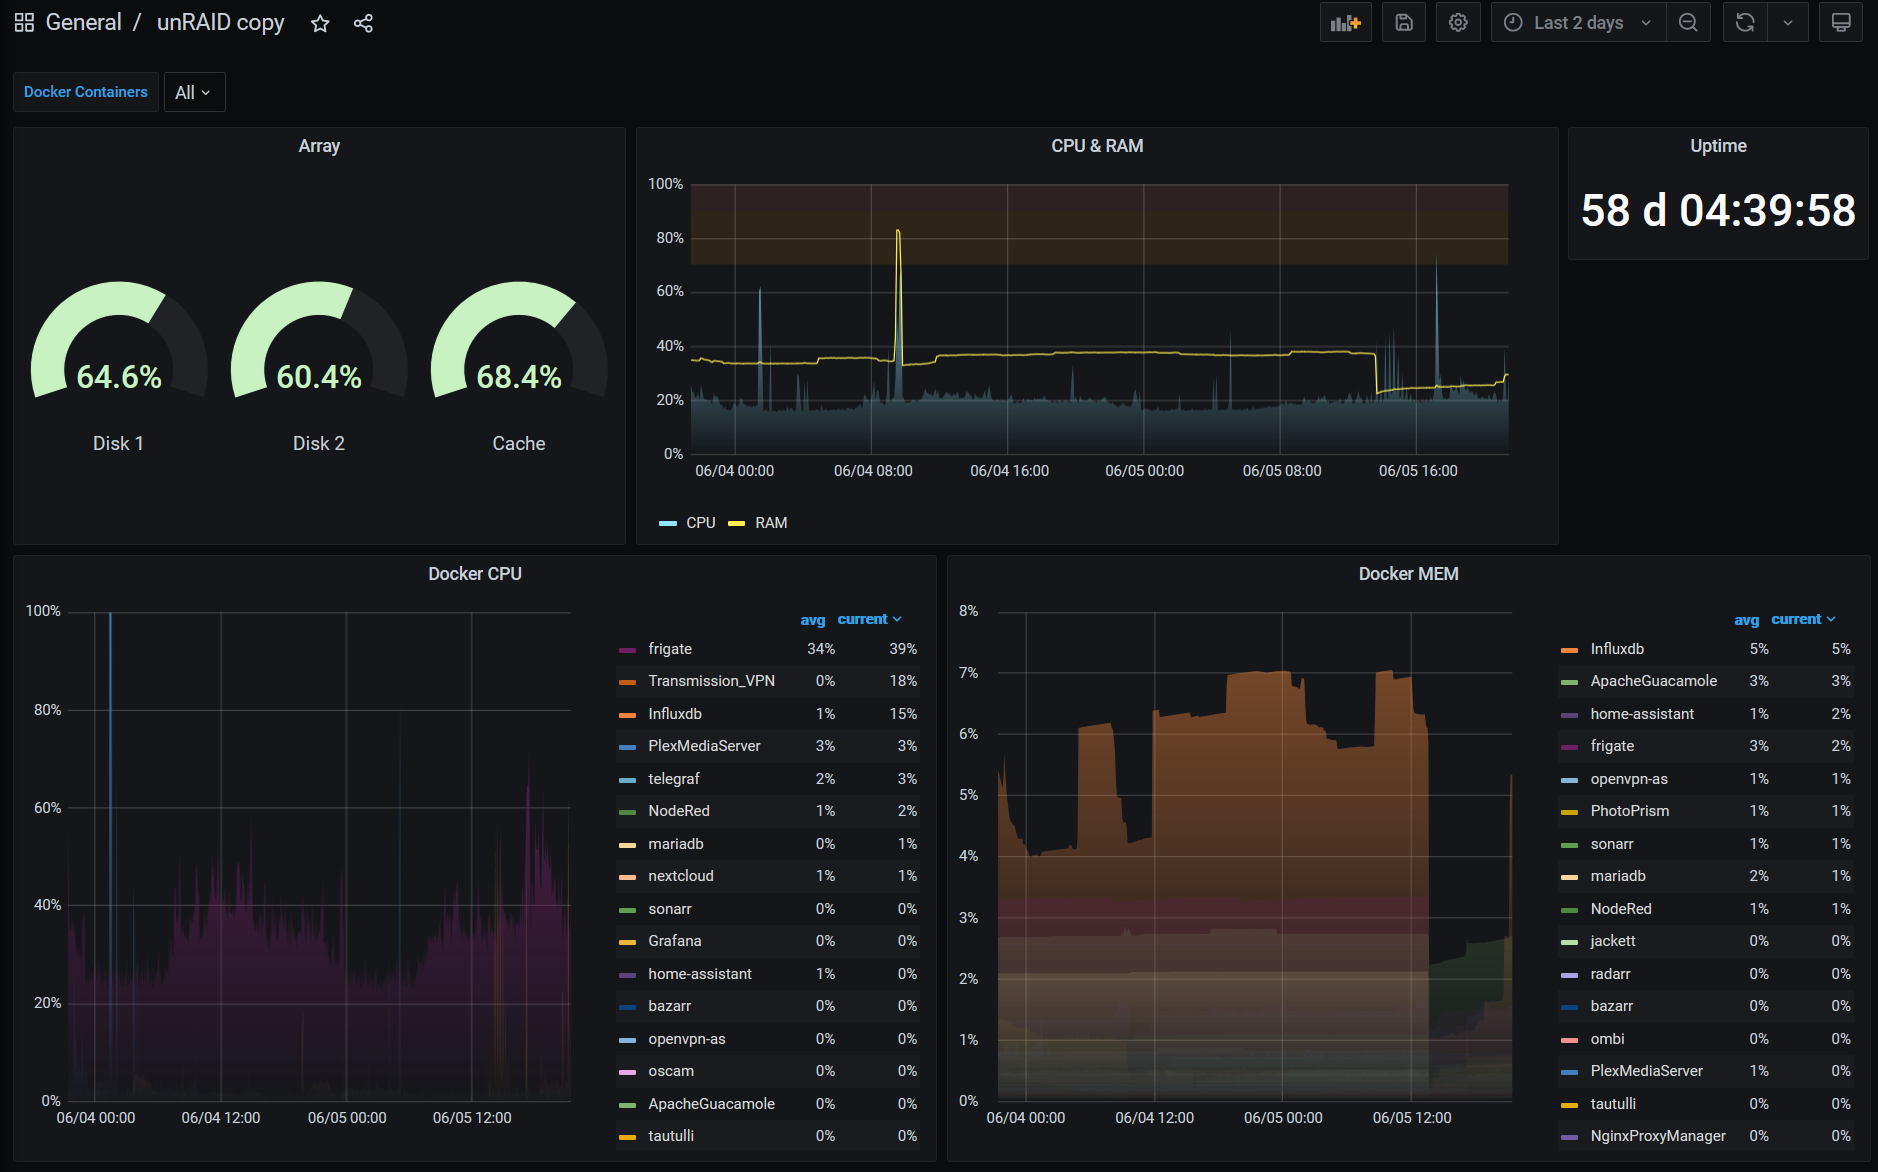
Task: Open the Docker MEM panel title menu
Action: [1408, 574]
